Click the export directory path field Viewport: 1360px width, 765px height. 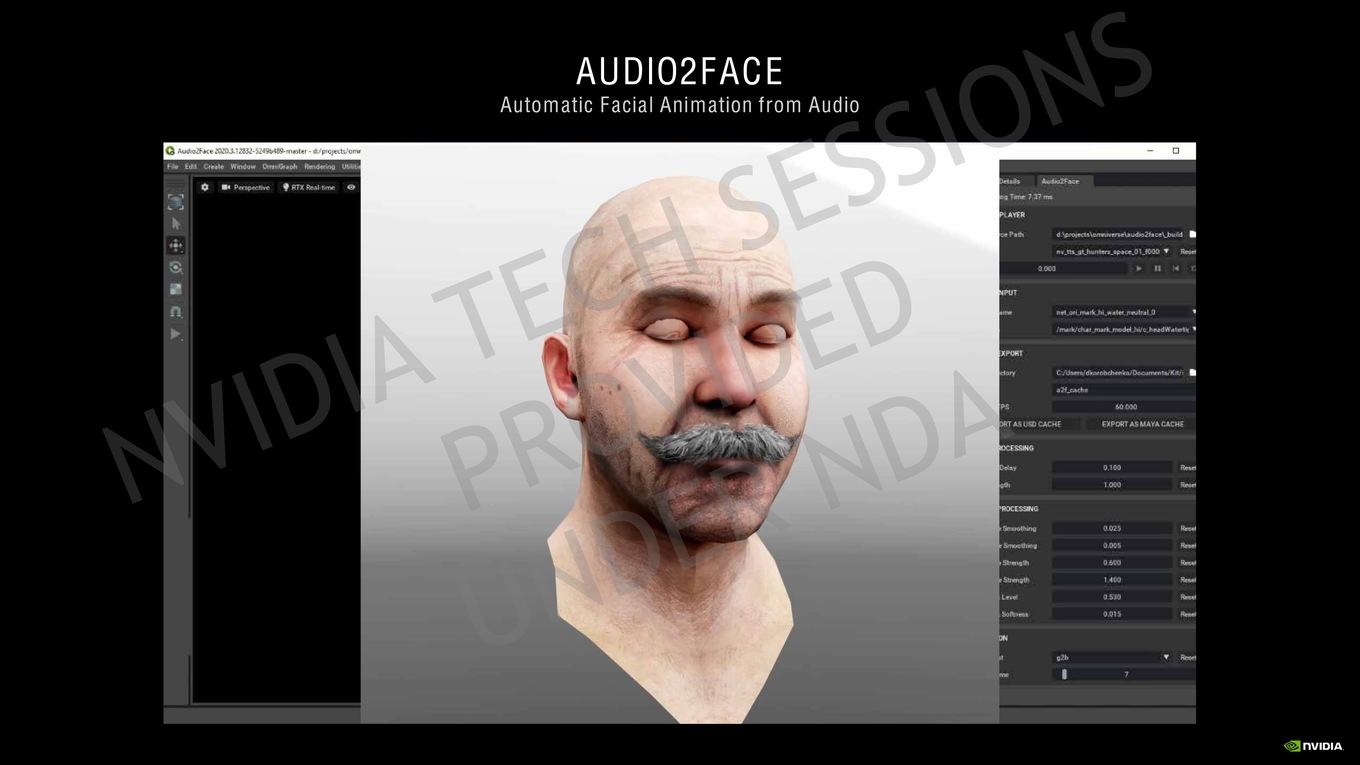(1119, 373)
